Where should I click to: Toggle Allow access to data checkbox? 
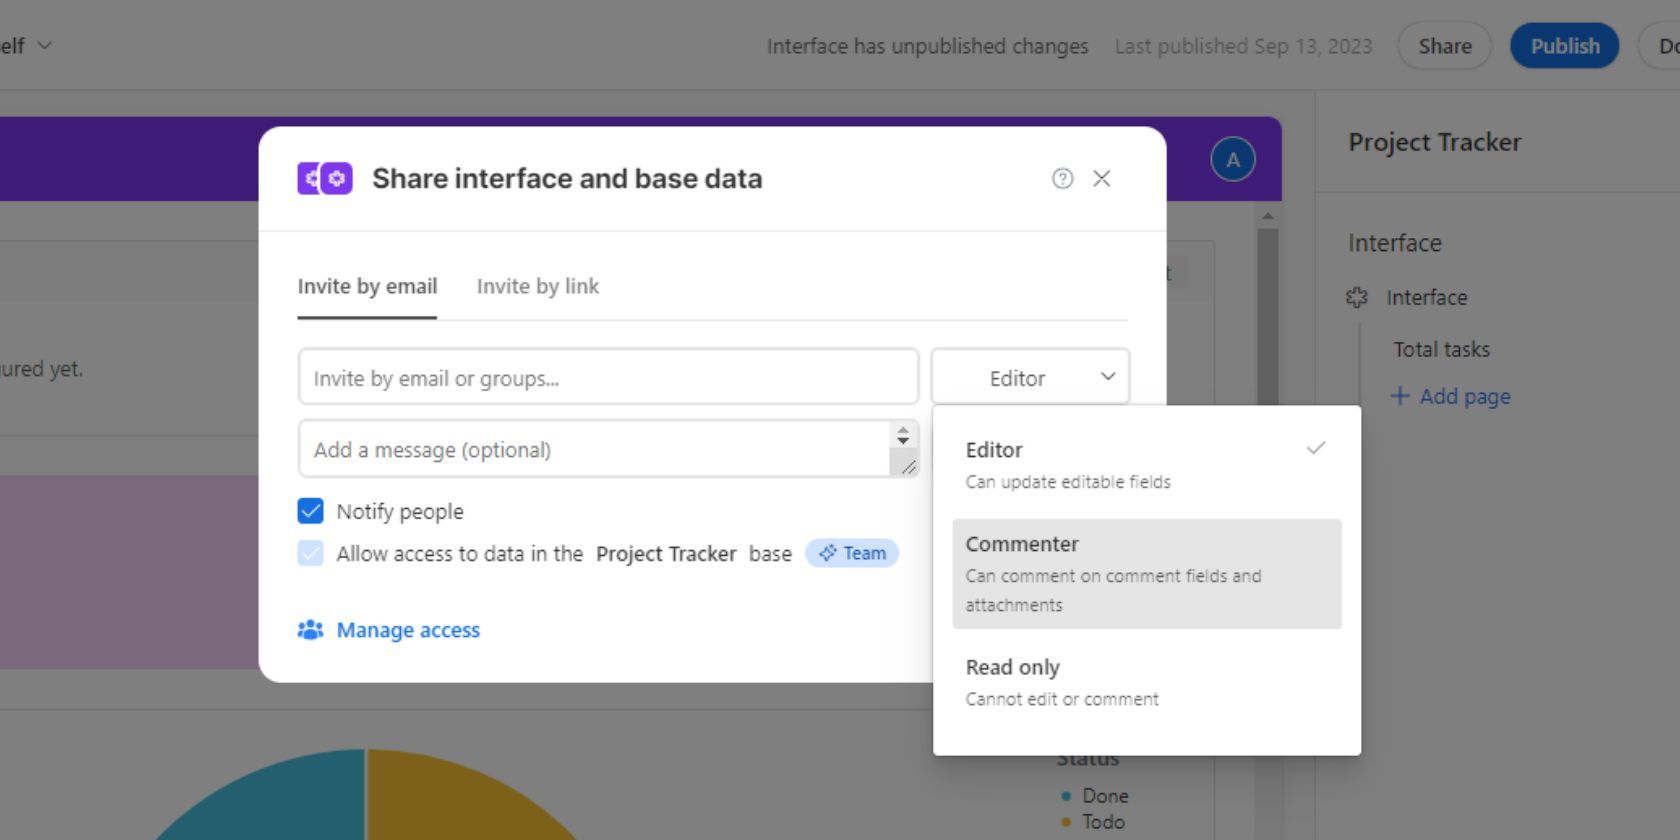[x=311, y=553]
